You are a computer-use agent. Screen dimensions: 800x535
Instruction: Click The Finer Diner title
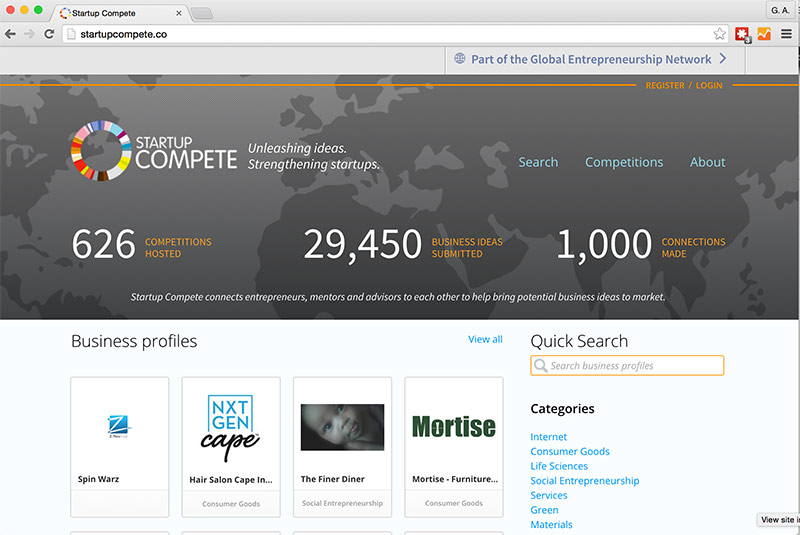pyautogui.click(x=333, y=479)
